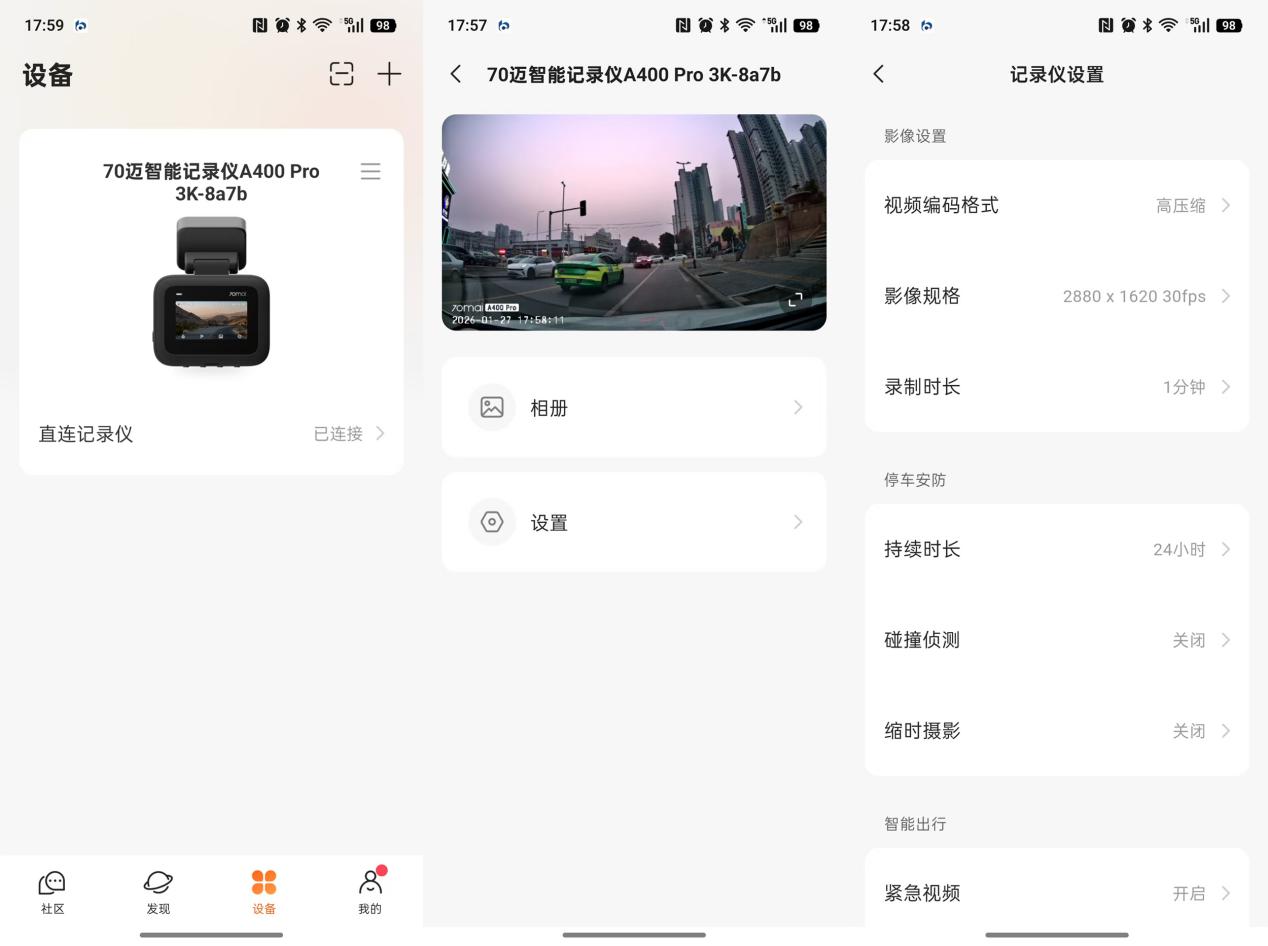Tap chevron on 碰撞侦测 row
1268x946 pixels.
pyautogui.click(x=1226, y=640)
